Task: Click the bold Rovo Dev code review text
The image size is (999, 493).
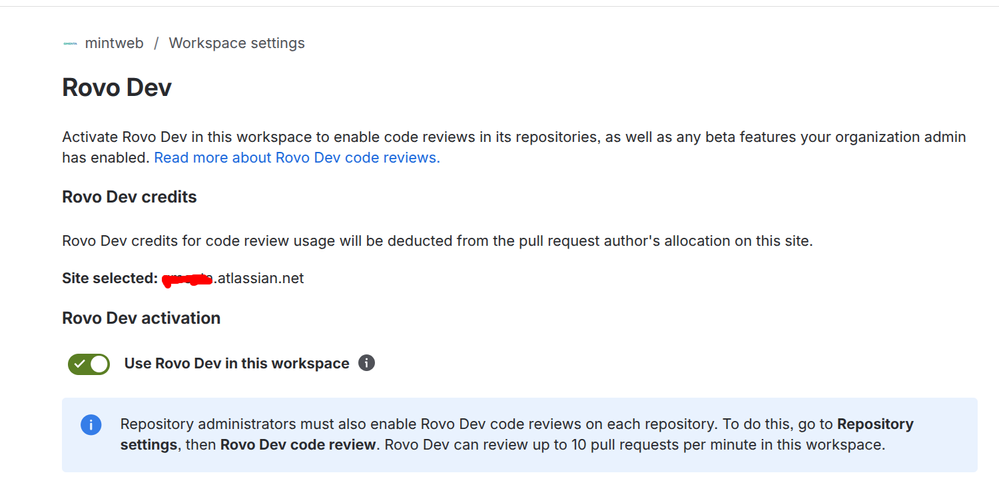Action: (x=298, y=445)
